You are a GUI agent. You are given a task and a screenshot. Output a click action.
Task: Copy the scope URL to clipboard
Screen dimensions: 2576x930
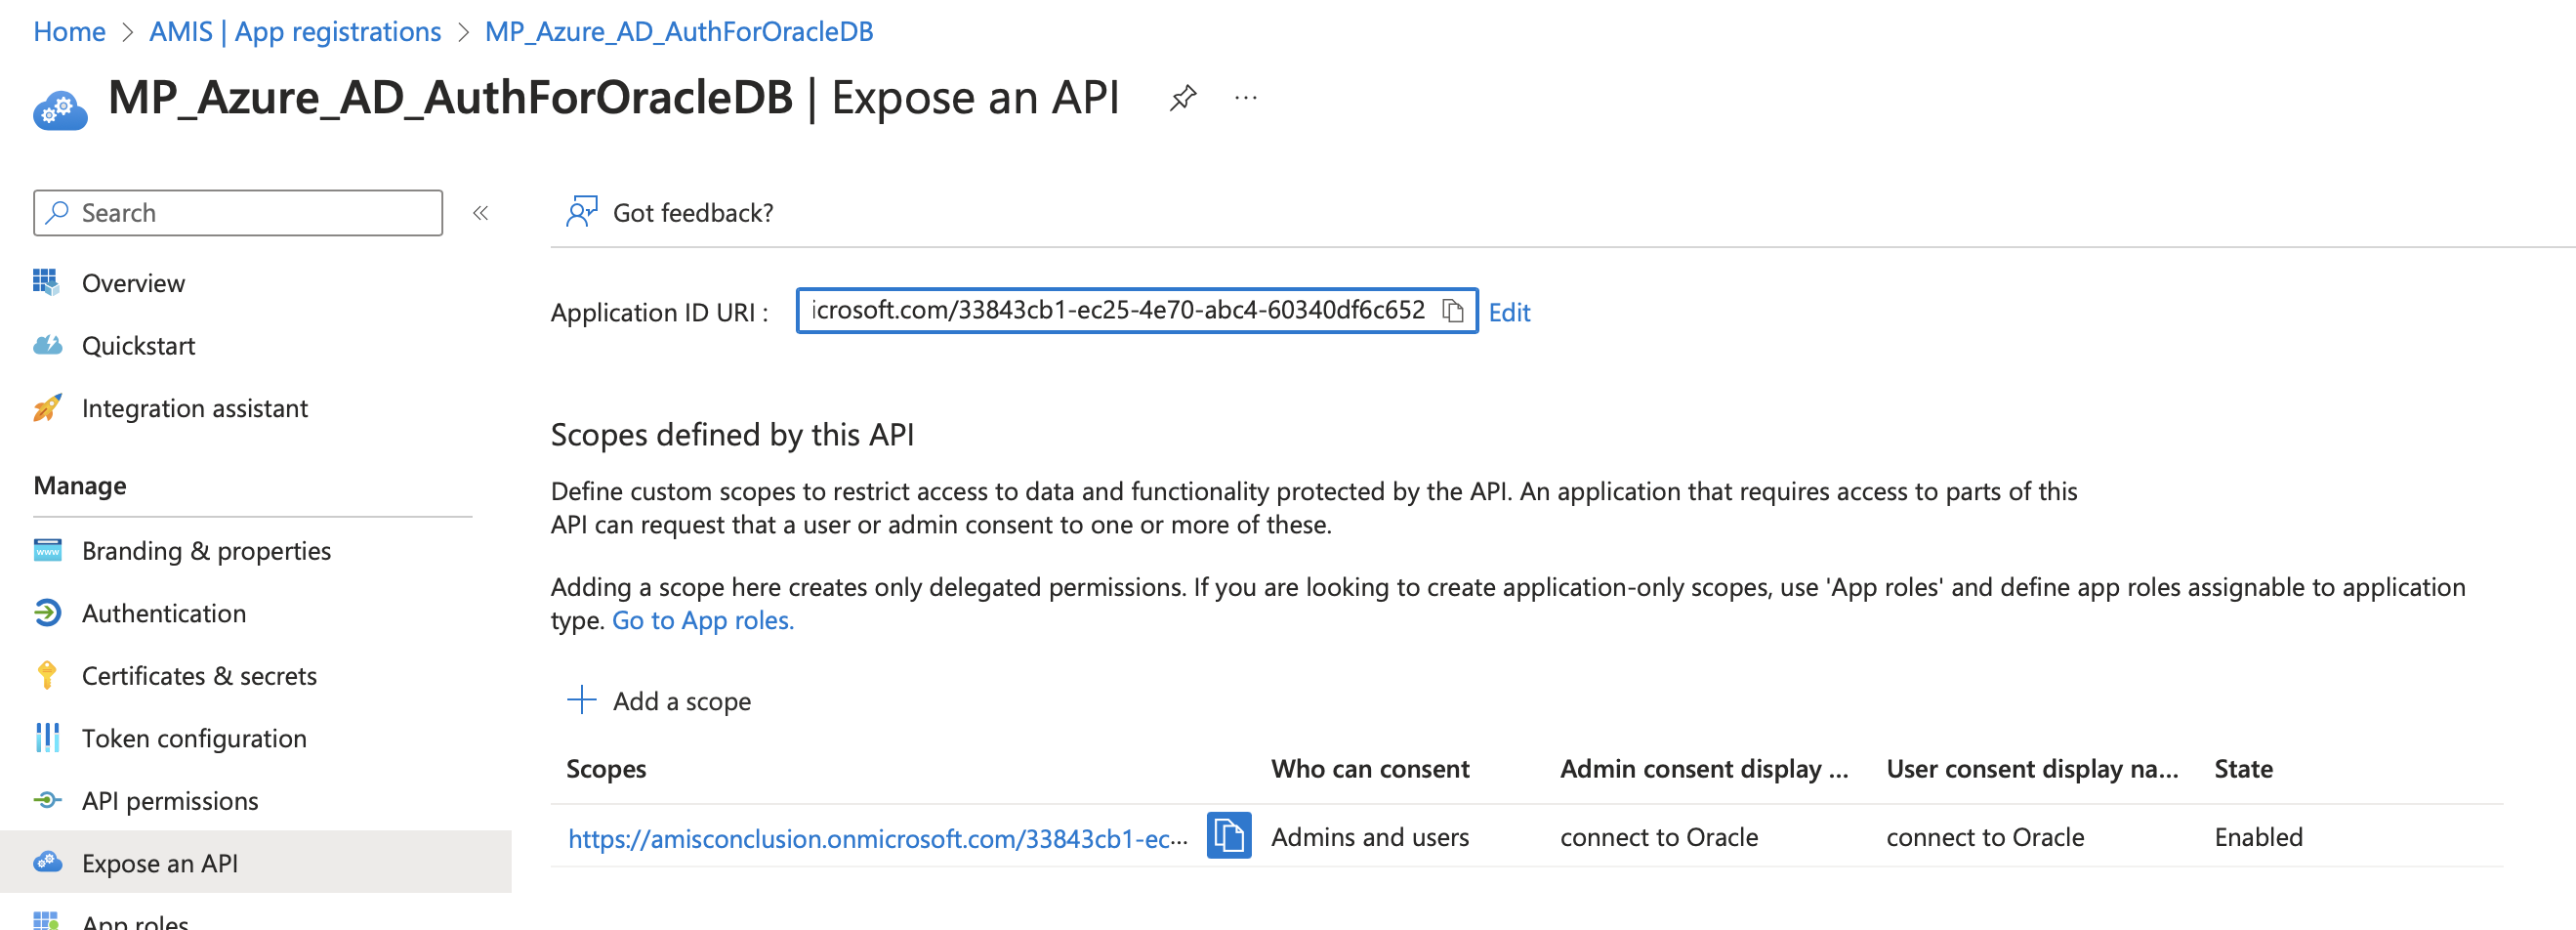1228,836
